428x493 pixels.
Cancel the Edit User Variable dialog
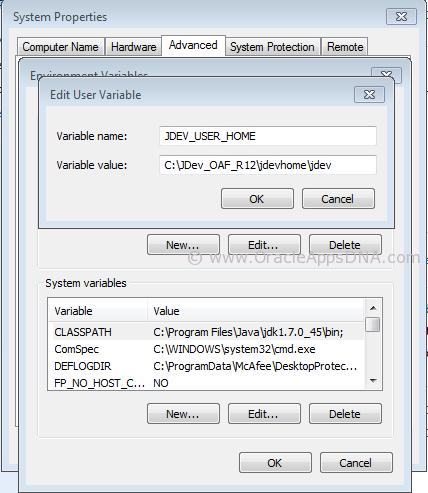tap(338, 199)
